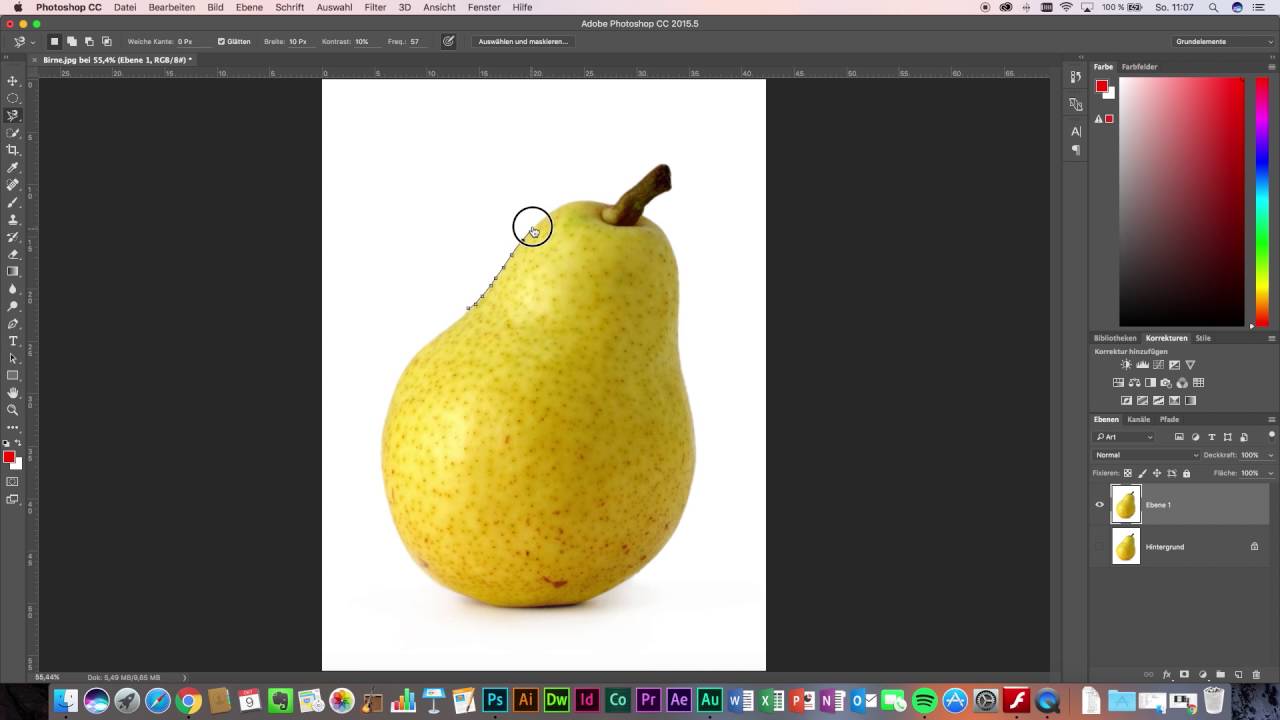
Task: Select the Brush tool
Action: click(13, 202)
